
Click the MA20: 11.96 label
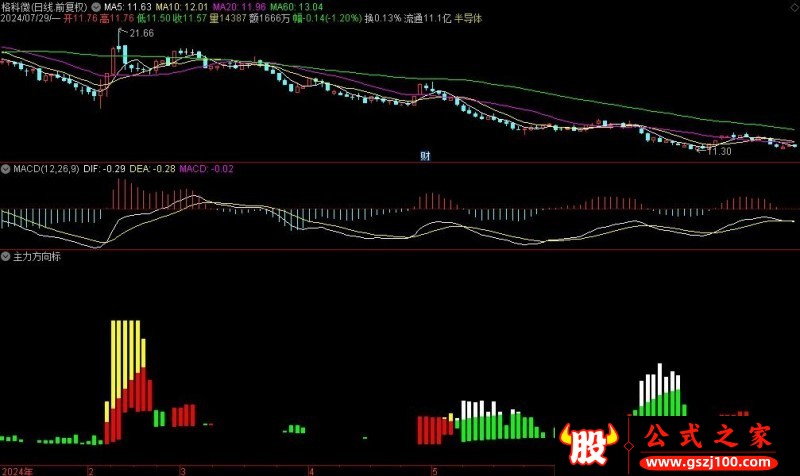pyautogui.click(x=239, y=7)
